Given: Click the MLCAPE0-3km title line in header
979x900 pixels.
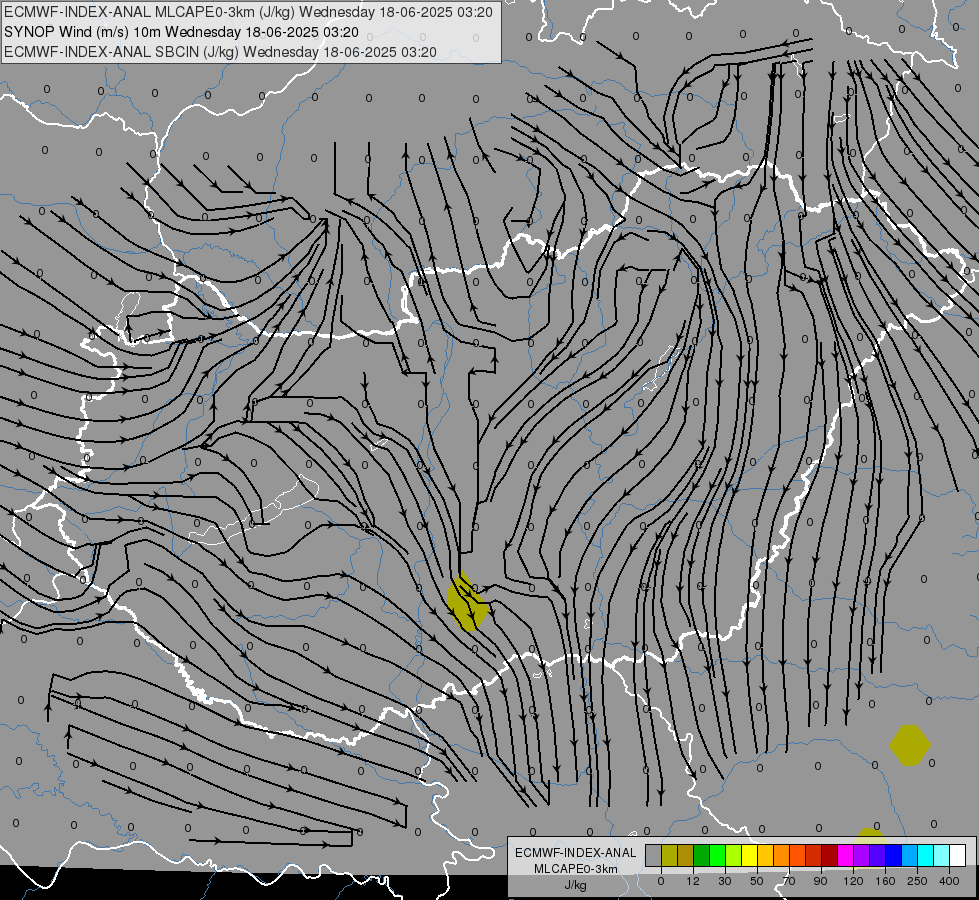Looking at the screenshot, I should point(248,12).
